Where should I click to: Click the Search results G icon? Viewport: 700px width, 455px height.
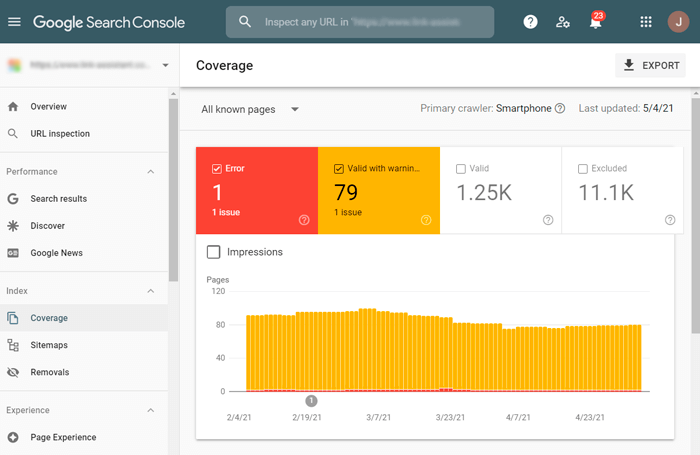pos(13,199)
